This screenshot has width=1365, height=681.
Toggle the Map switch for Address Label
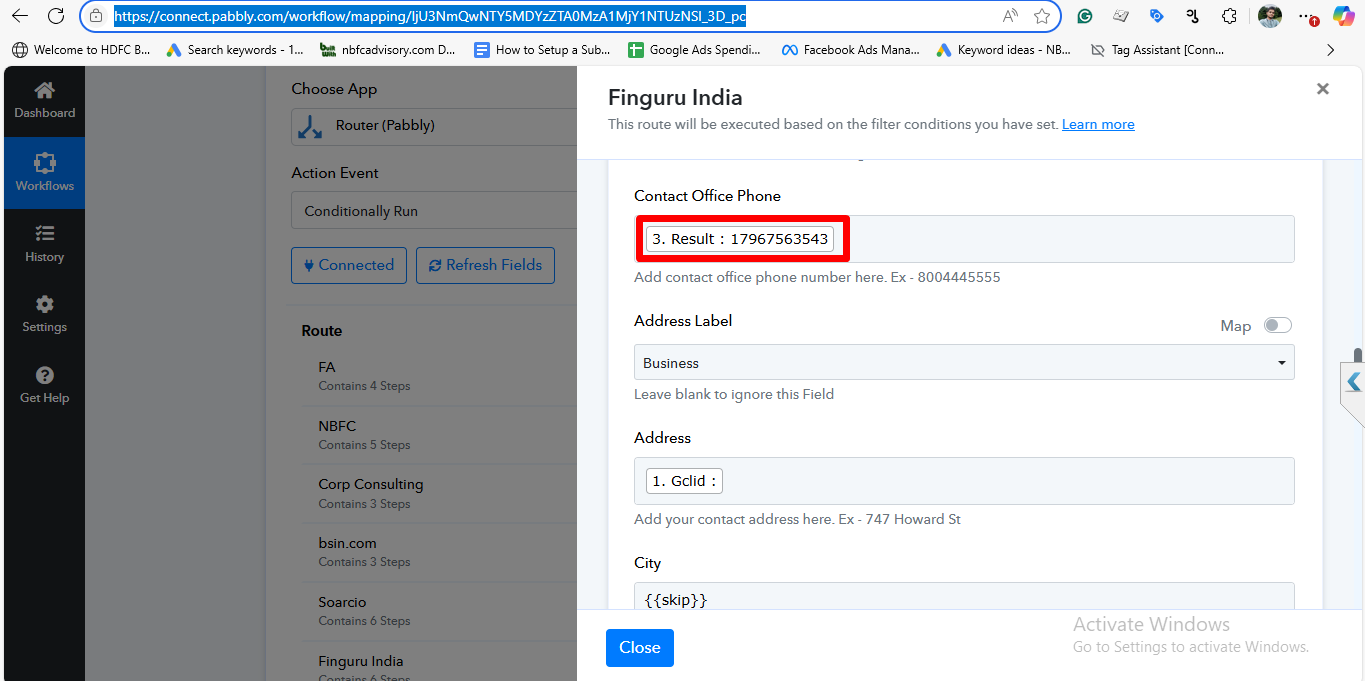[x=1278, y=325]
